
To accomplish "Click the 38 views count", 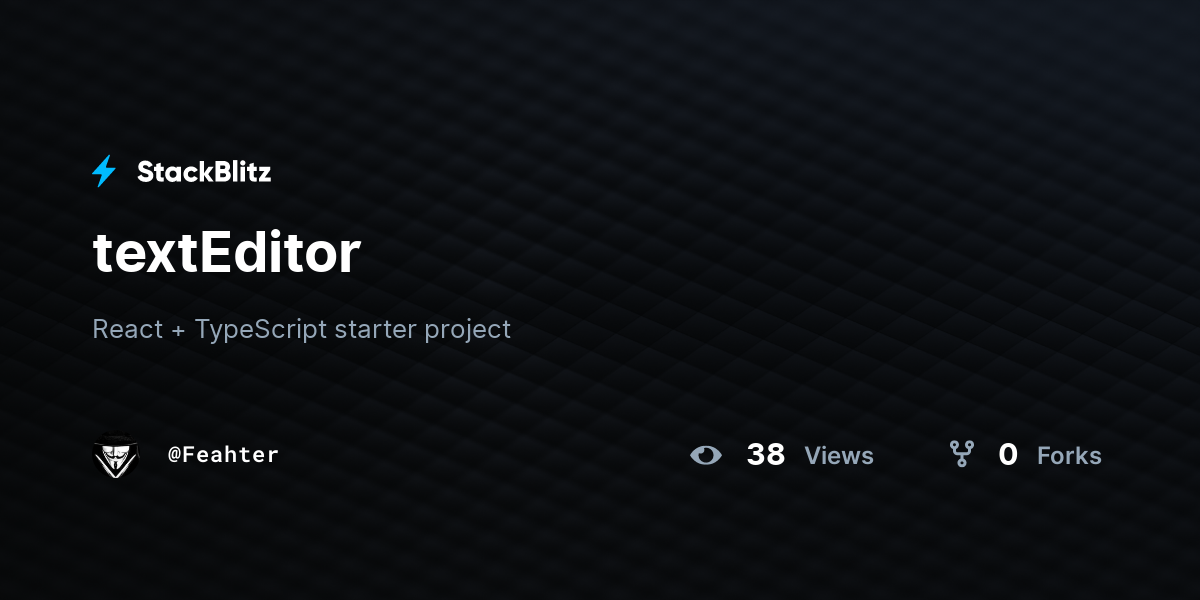I will pos(766,455).
